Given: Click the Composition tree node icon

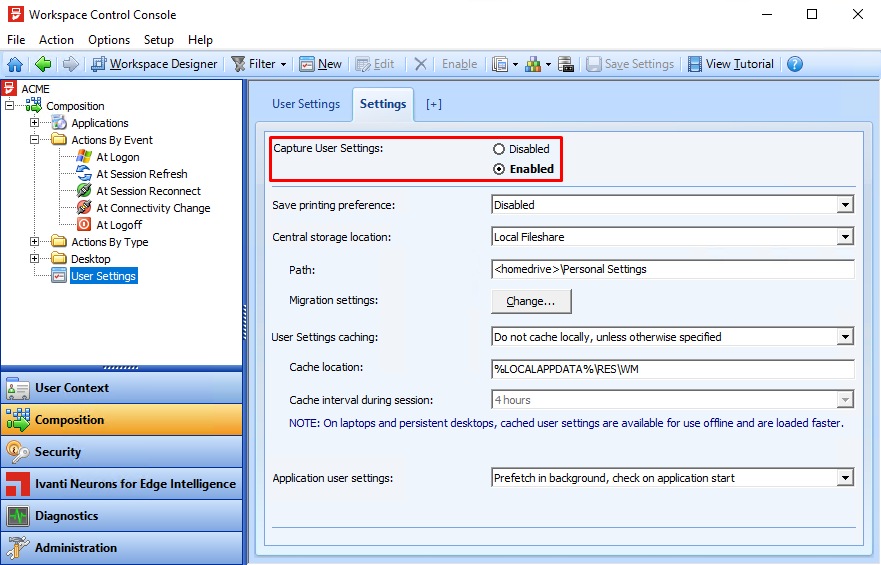Looking at the screenshot, I should (34, 105).
